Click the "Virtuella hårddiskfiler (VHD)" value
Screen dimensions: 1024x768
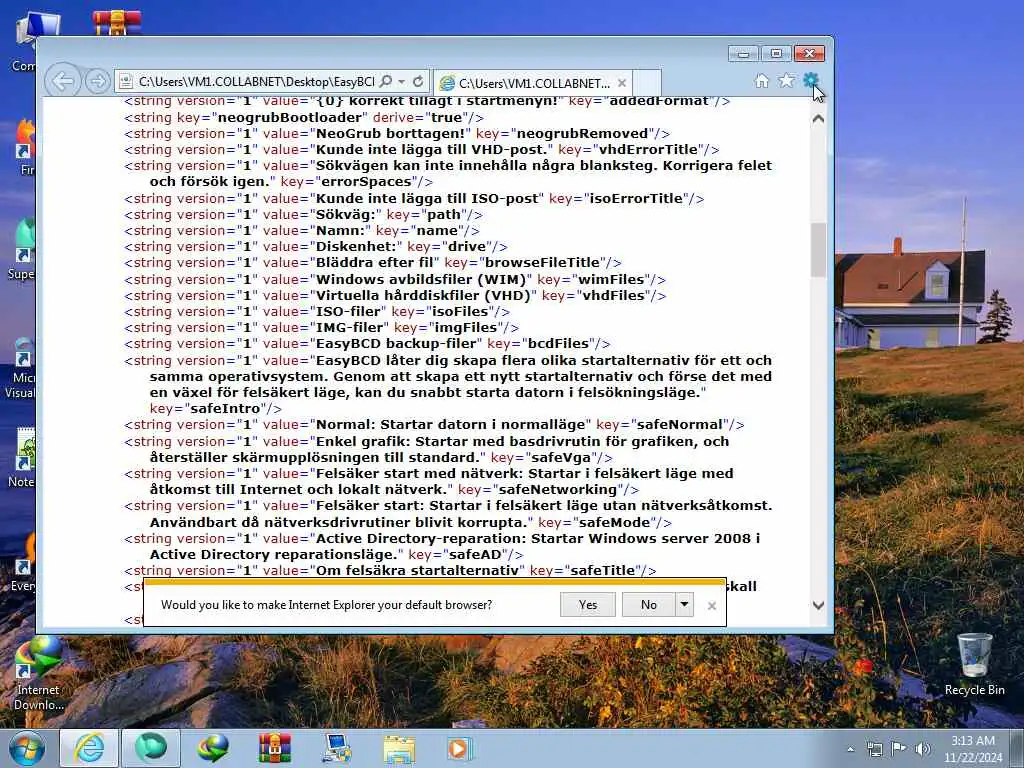click(423, 295)
